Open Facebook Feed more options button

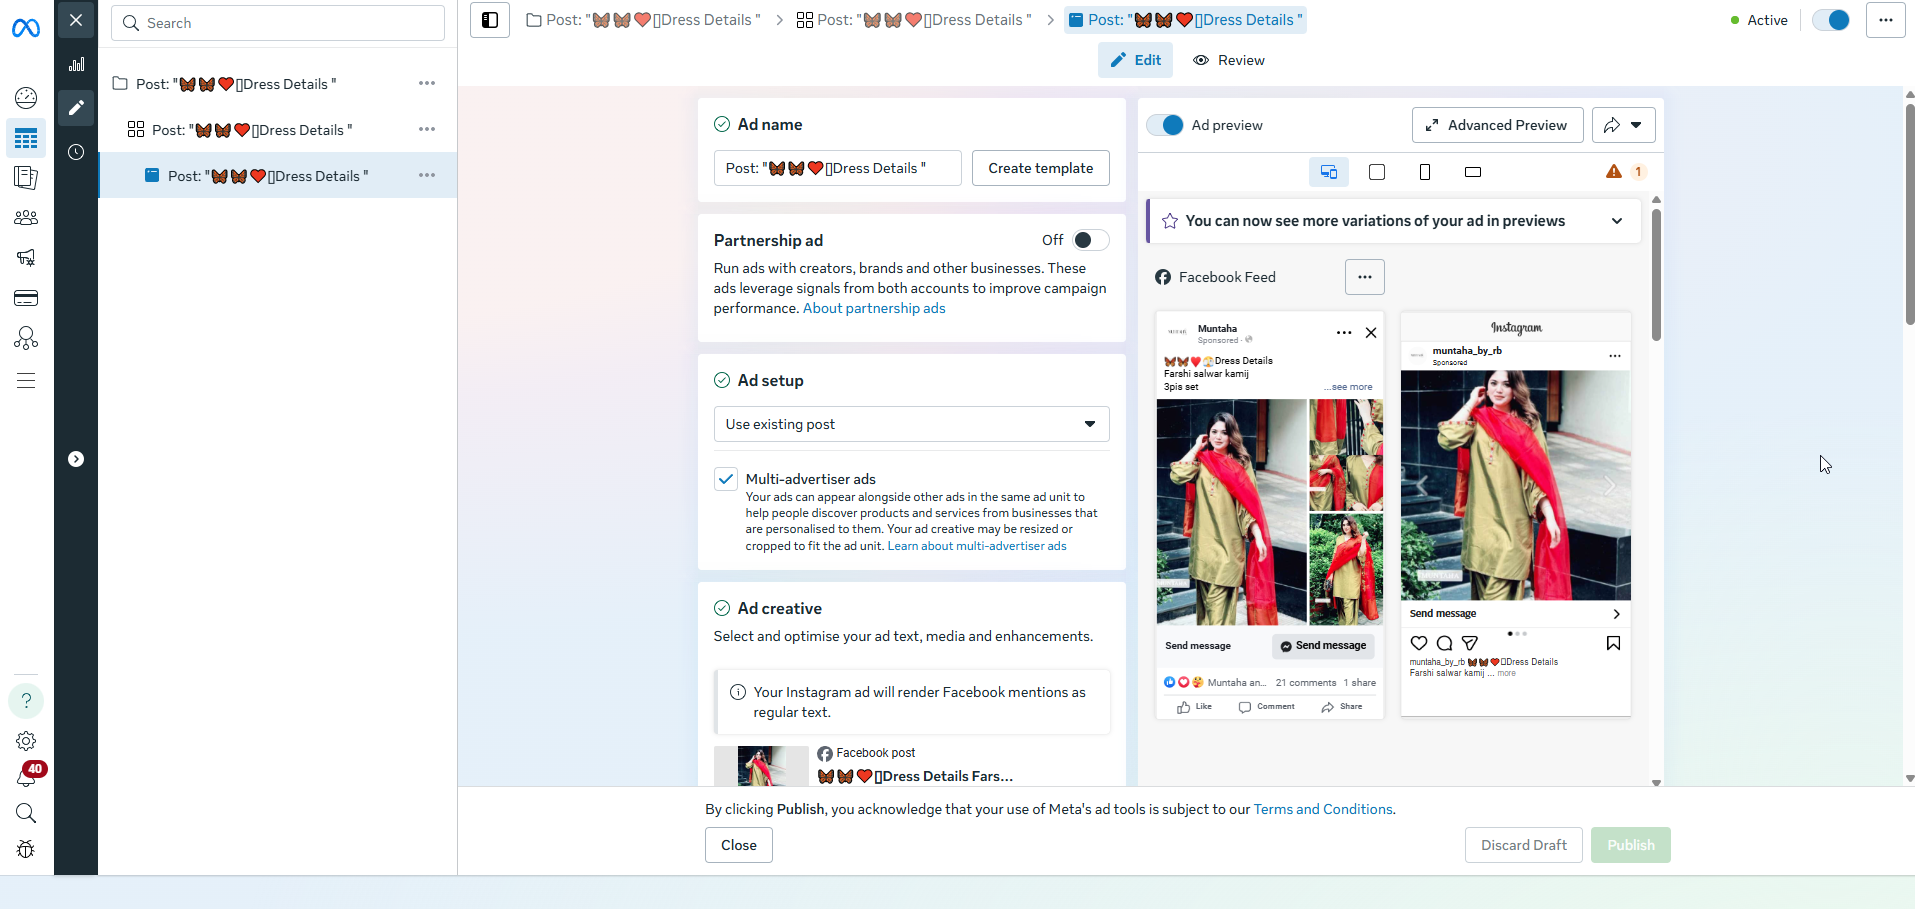coord(1365,277)
